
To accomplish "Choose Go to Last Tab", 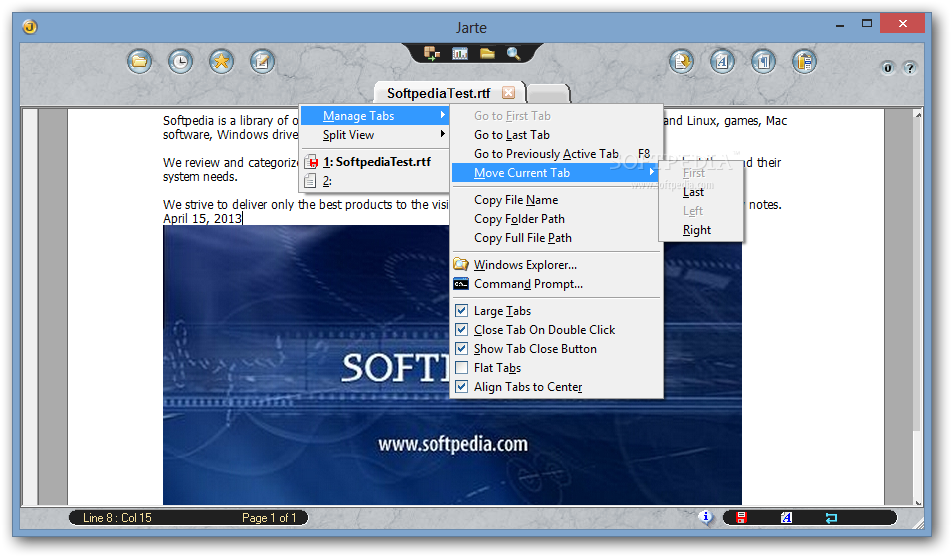I will (556, 135).
